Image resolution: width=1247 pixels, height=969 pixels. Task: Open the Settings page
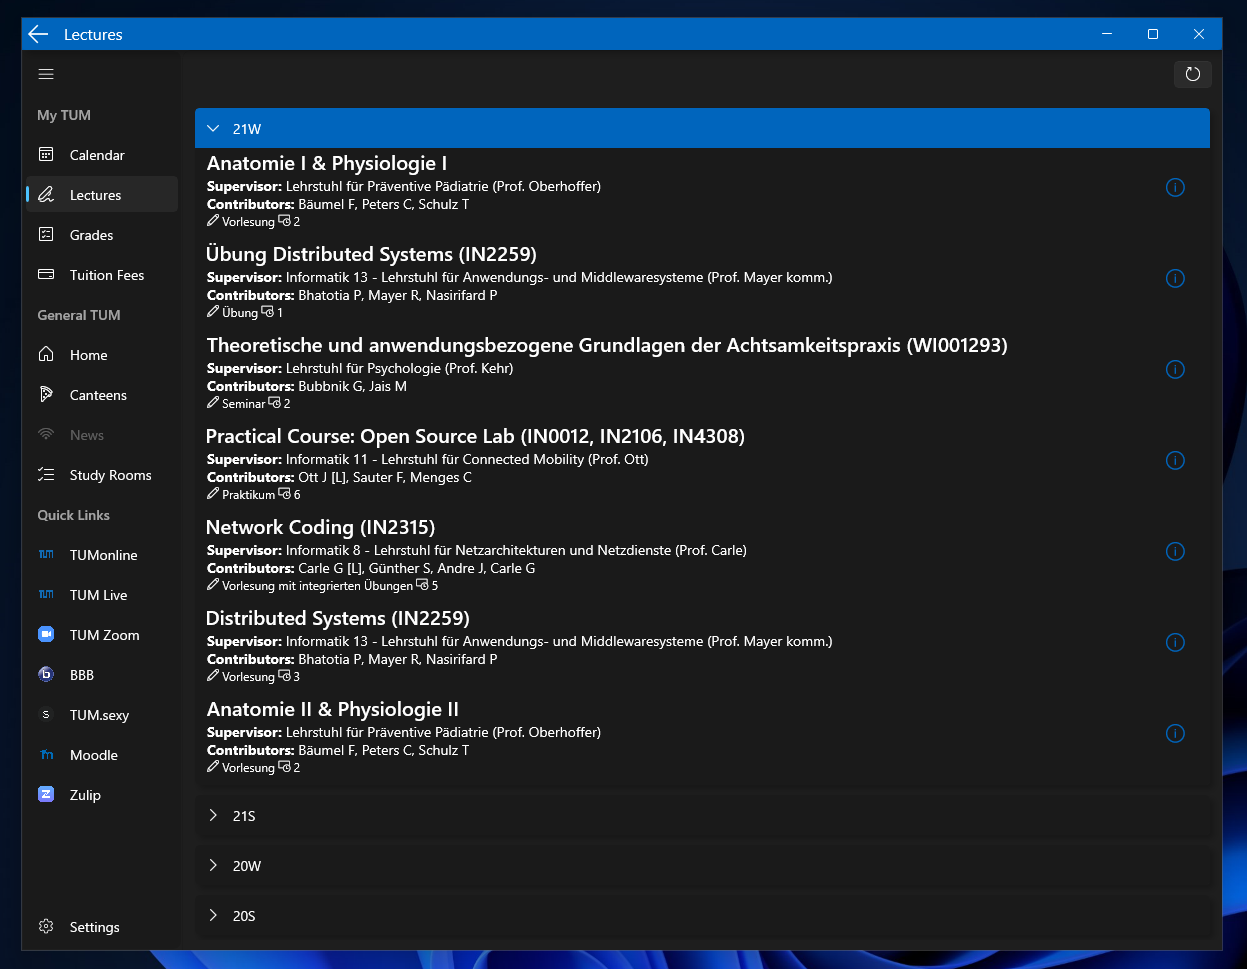pos(102,926)
